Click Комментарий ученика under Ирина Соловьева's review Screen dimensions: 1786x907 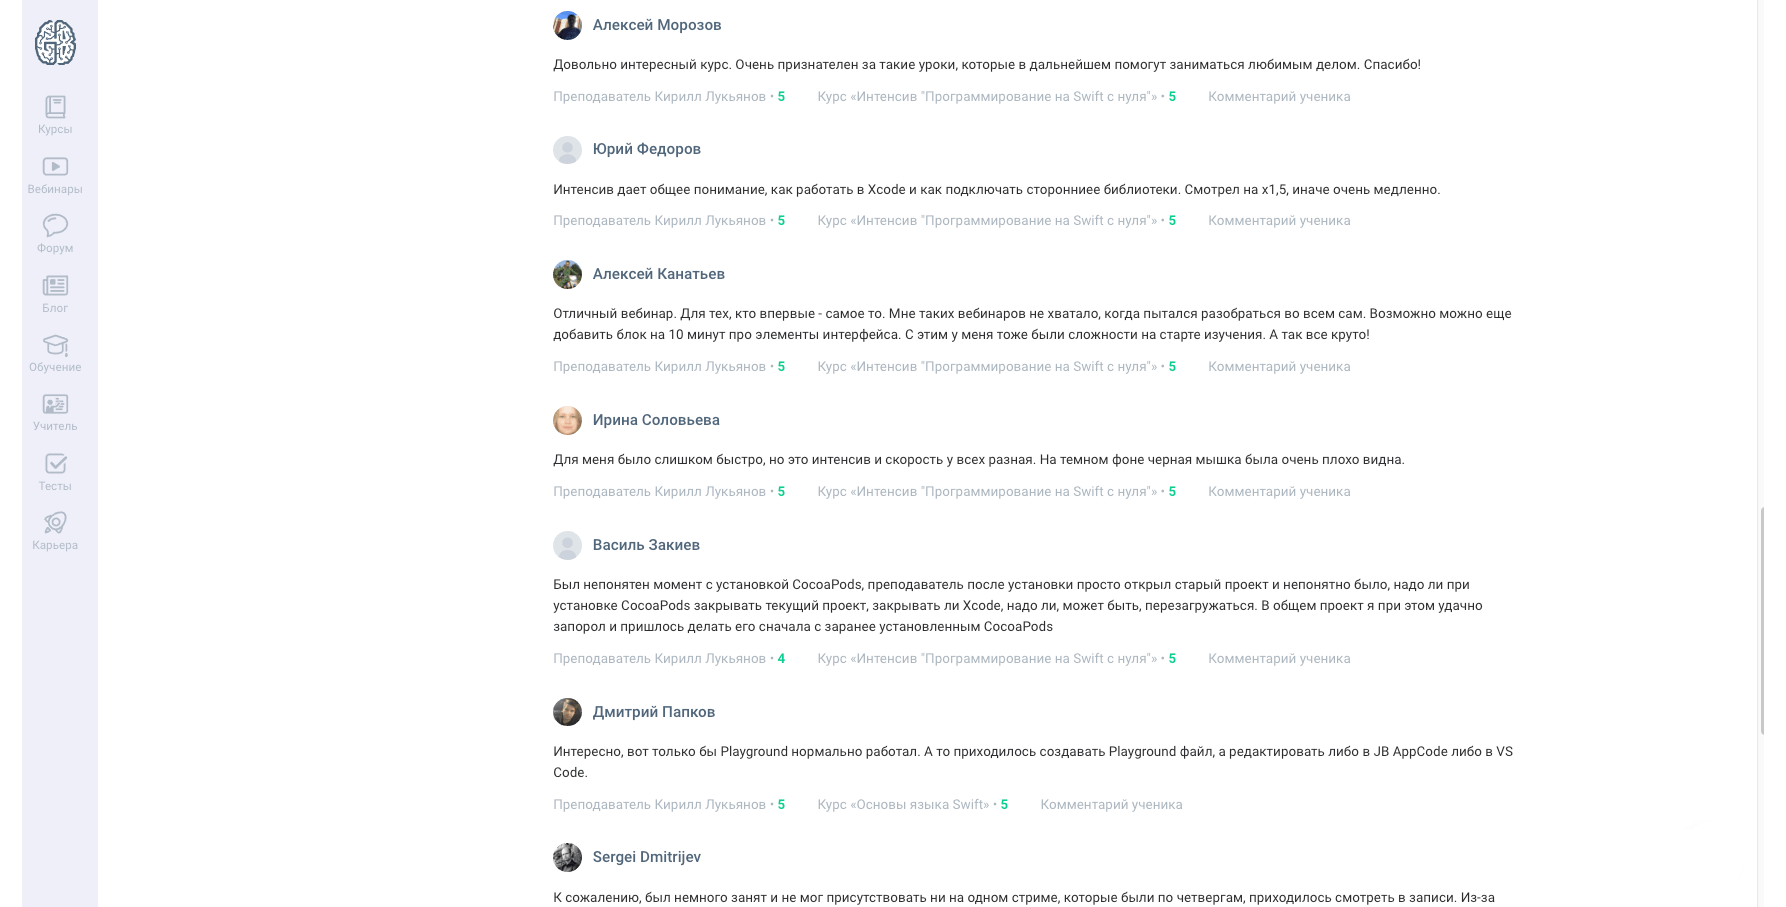(1279, 492)
